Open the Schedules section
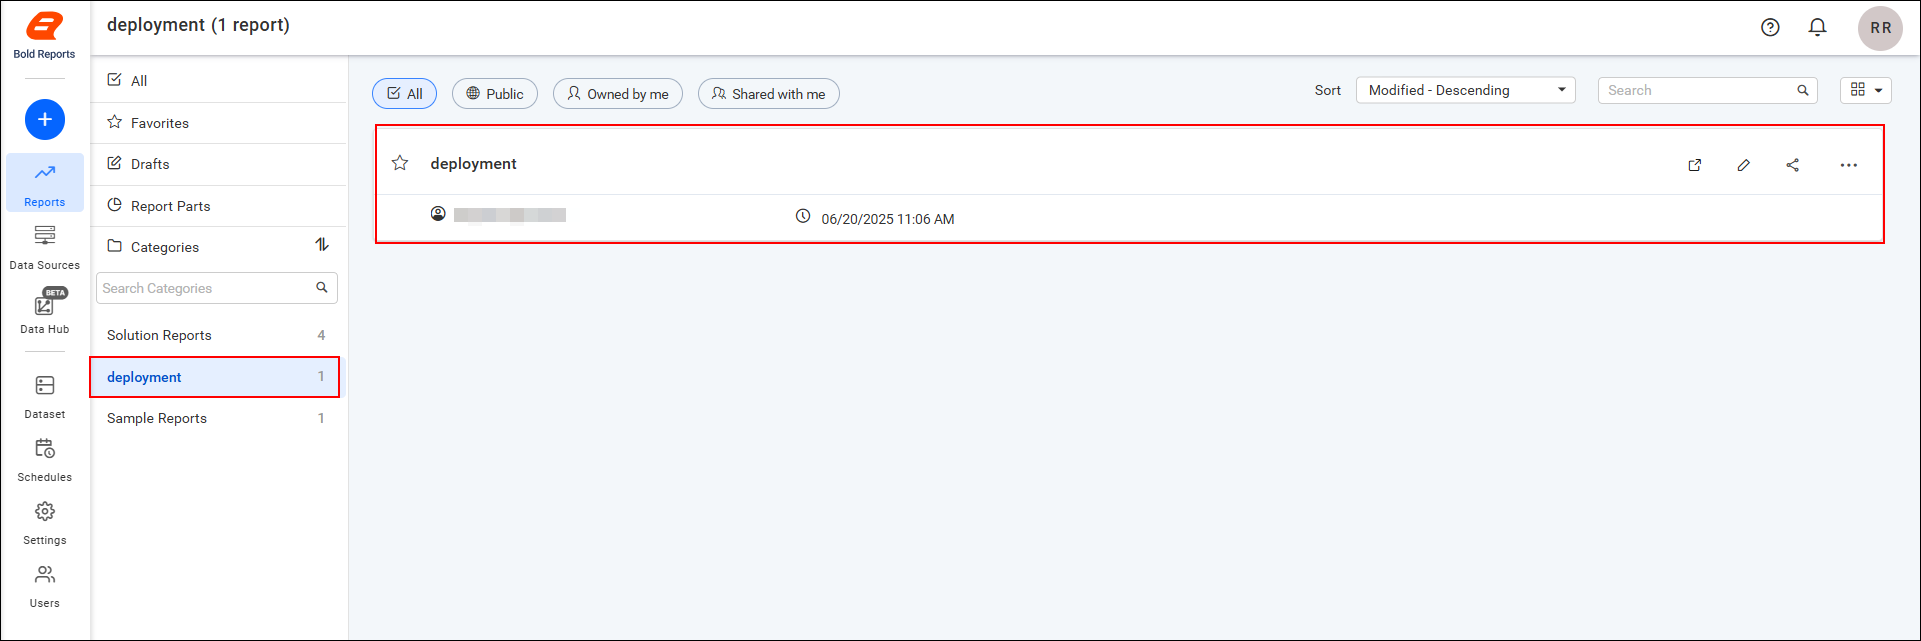This screenshot has width=1921, height=641. [x=45, y=460]
